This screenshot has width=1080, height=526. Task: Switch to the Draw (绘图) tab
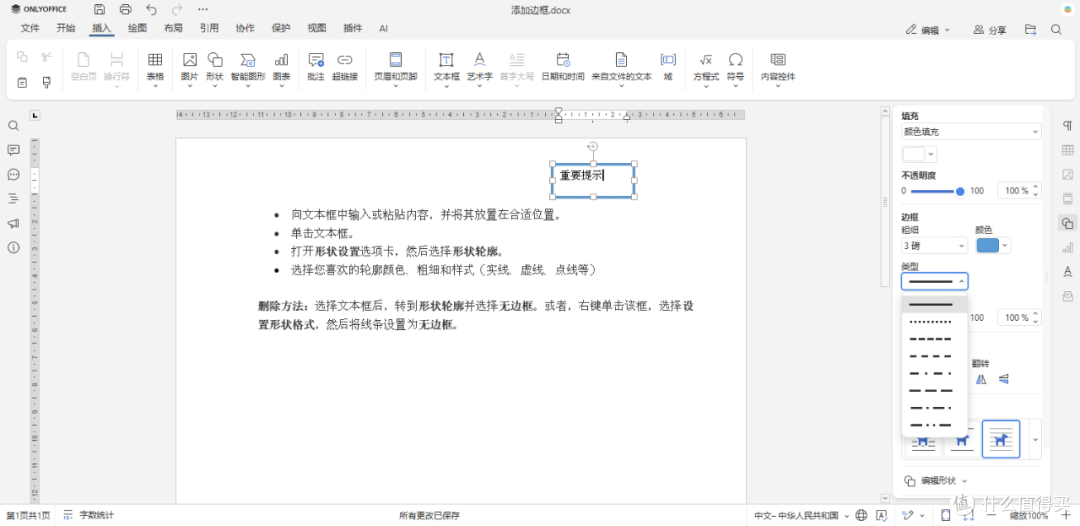click(x=137, y=28)
